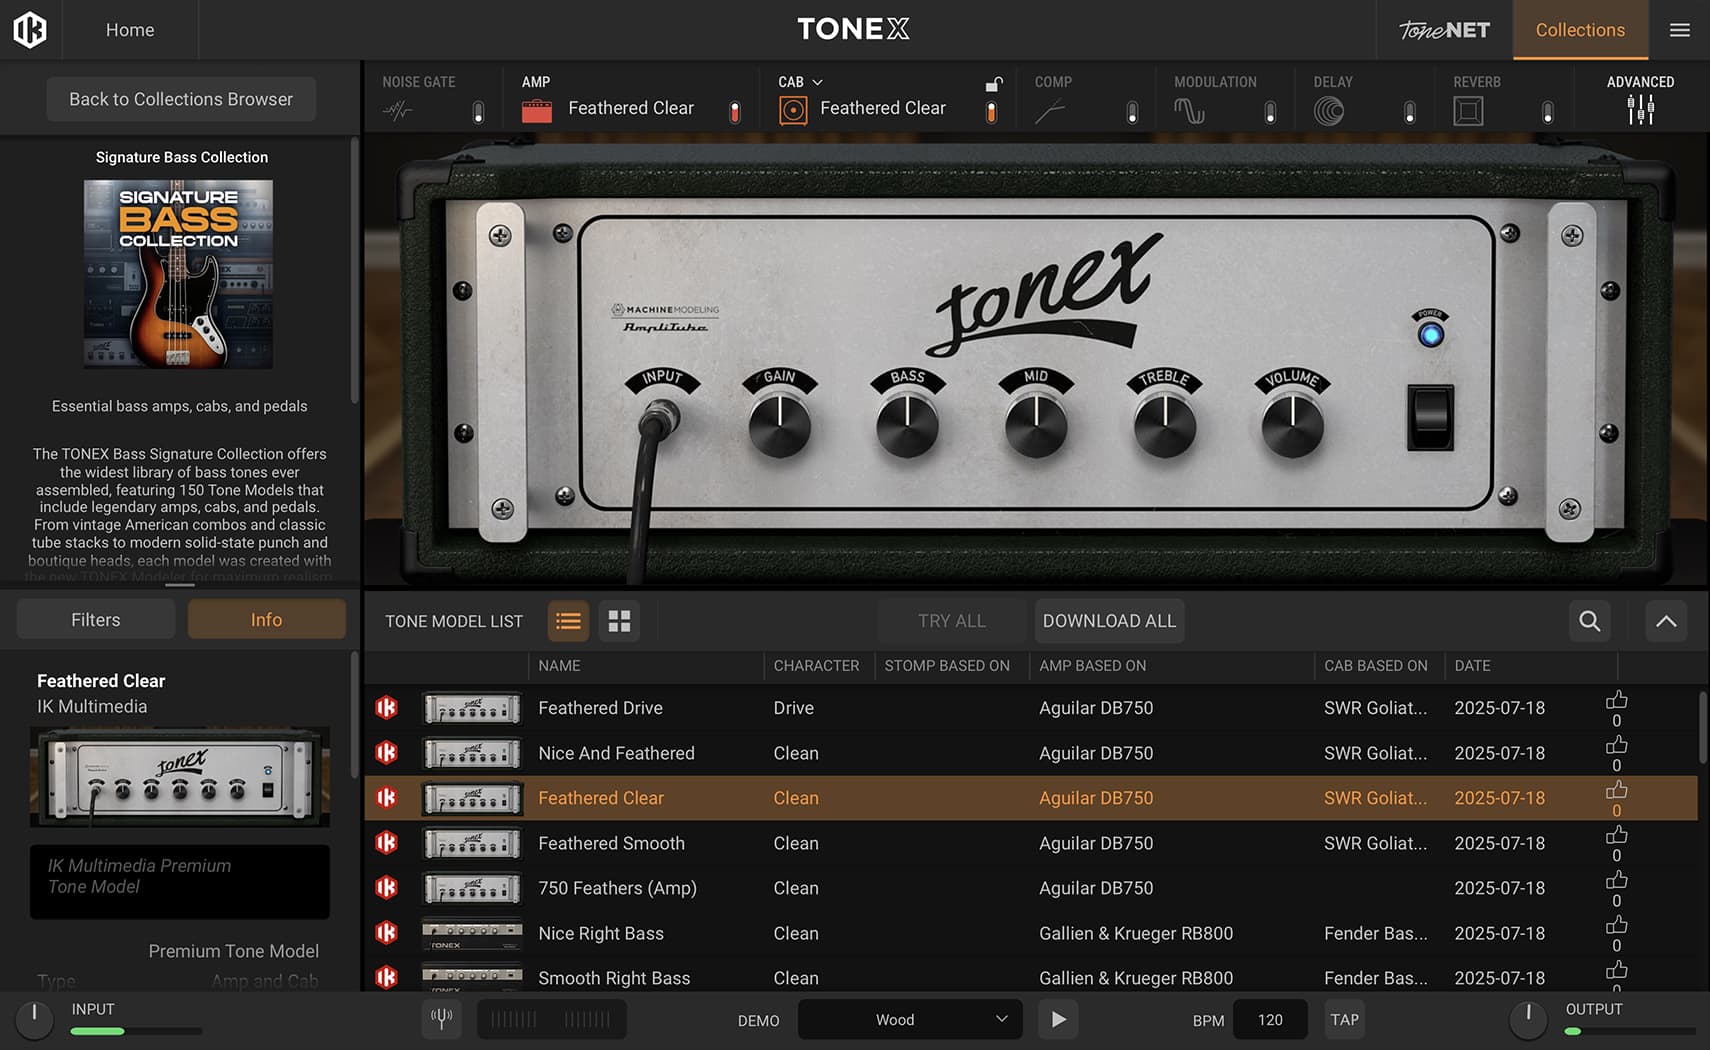Select the Delay effect icon

1330,108
